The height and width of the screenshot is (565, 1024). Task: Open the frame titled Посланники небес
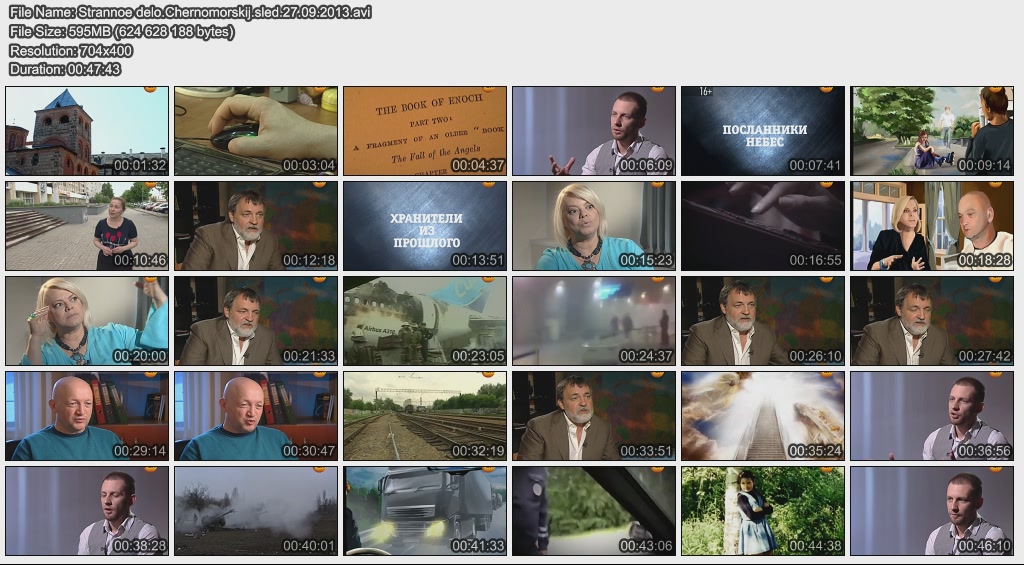coord(762,130)
